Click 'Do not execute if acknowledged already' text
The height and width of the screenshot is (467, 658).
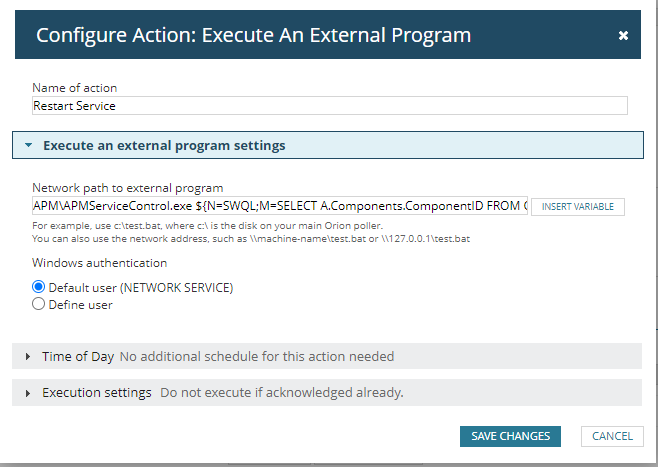point(281,394)
